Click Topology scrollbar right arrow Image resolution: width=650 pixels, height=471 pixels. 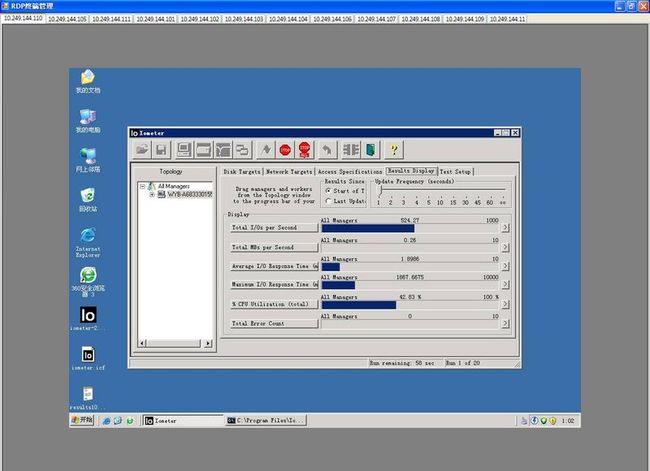[208, 343]
